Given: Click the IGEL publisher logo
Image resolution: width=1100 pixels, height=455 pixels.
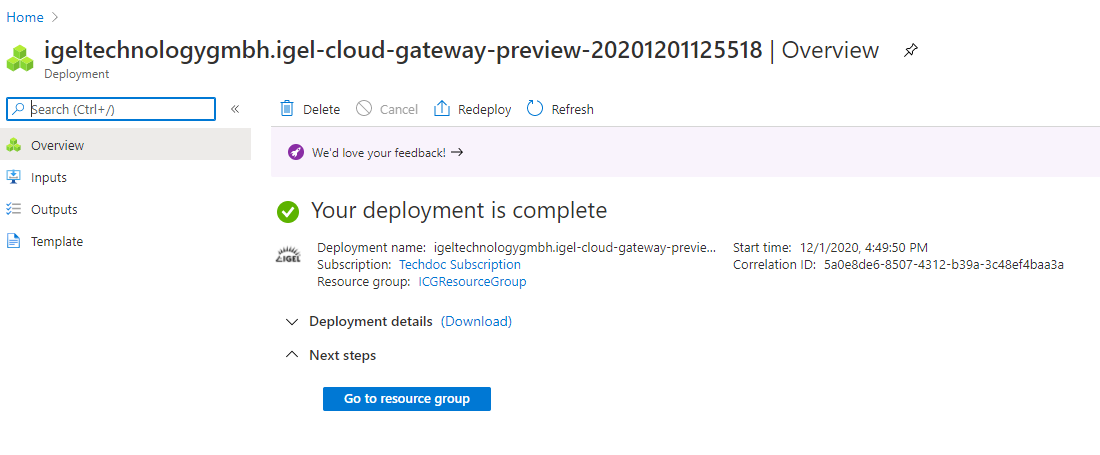Looking at the screenshot, I should (x=287, y=256).
